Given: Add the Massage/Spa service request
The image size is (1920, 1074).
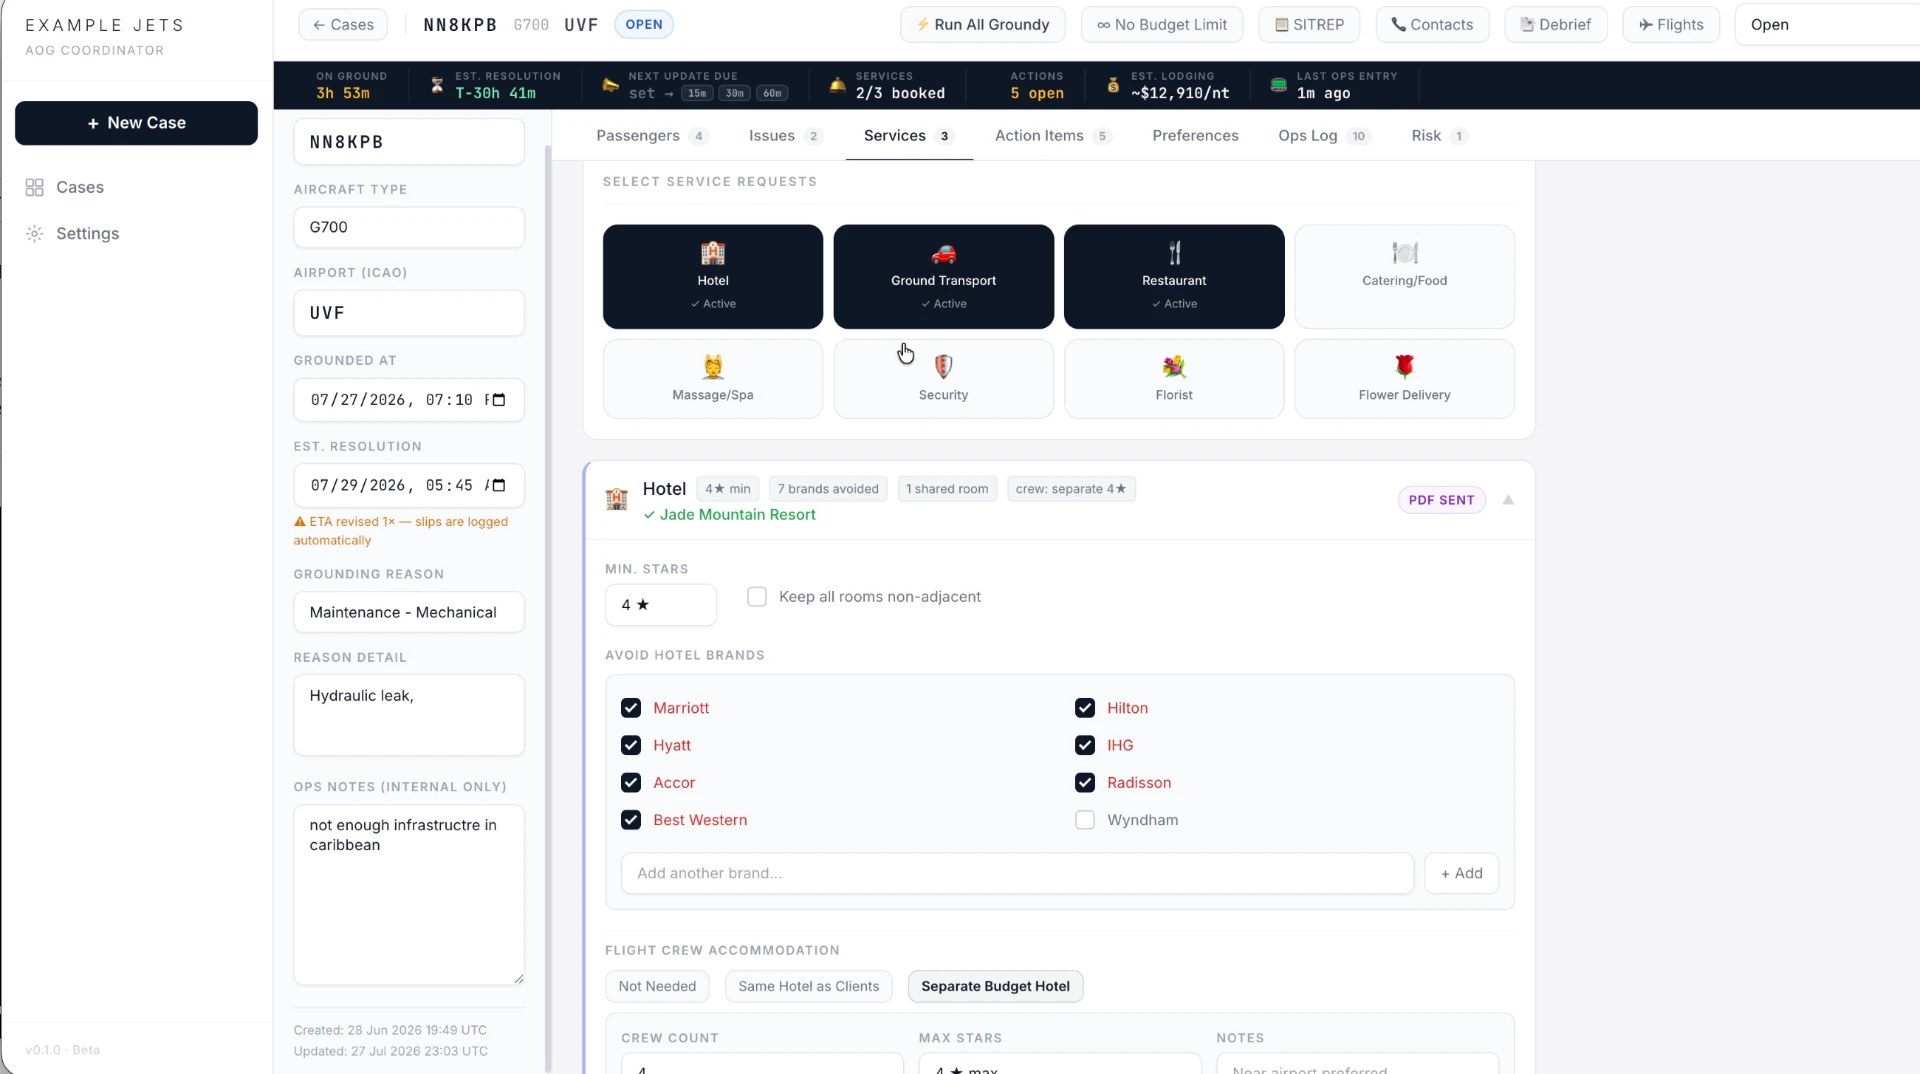Looking at the screenshot, I should (x=713, y=379).
